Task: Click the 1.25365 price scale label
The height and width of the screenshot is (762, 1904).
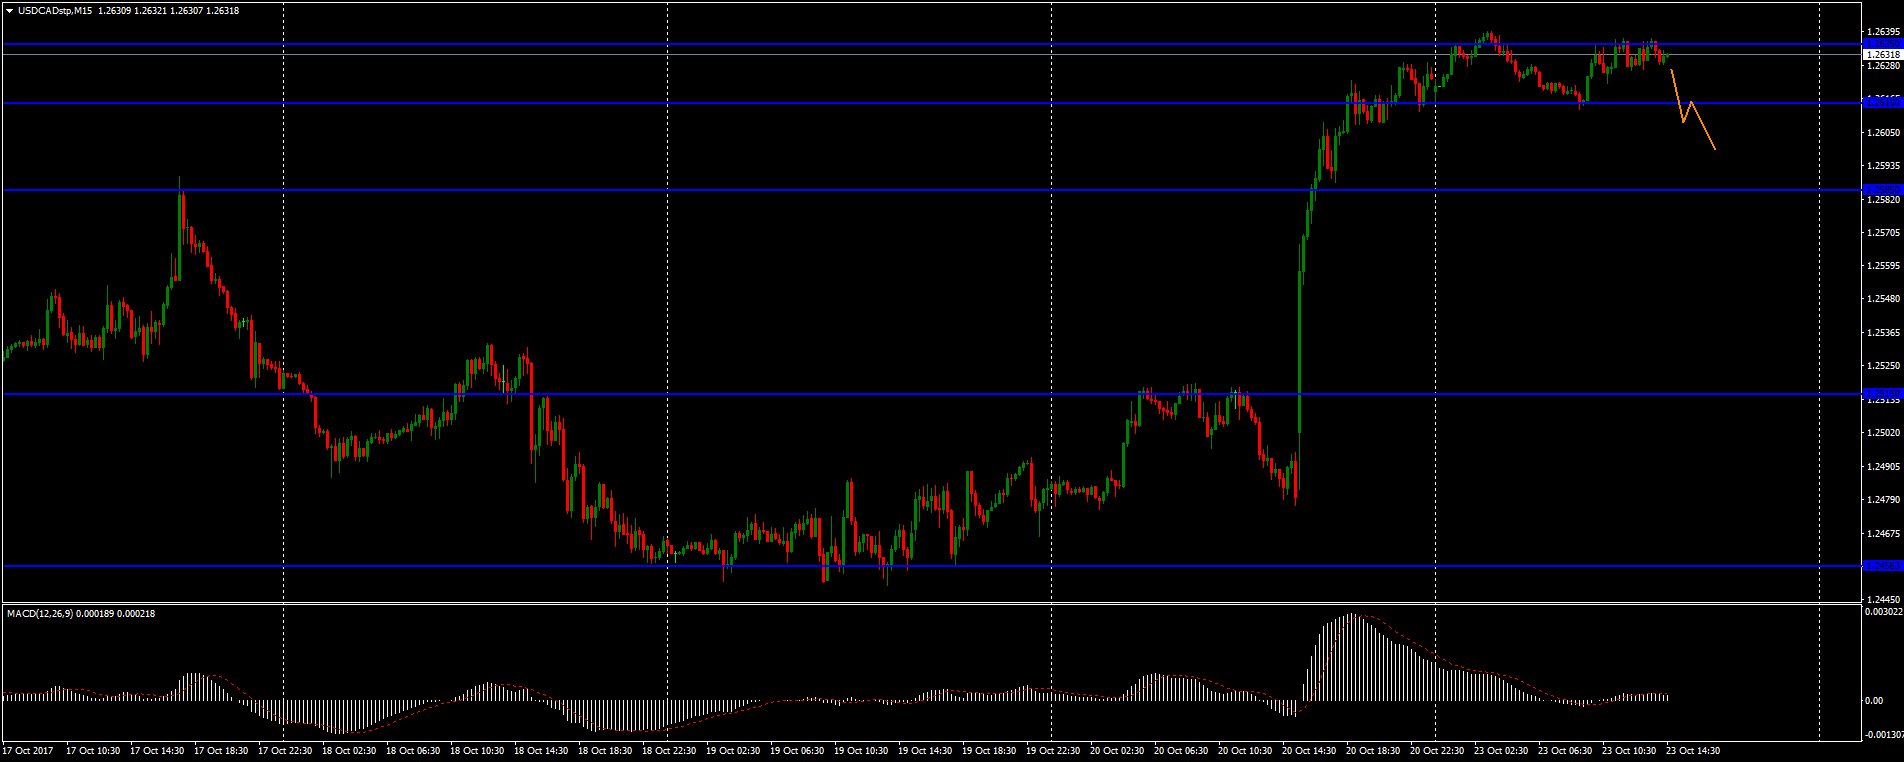Action: coord(1883,332)
